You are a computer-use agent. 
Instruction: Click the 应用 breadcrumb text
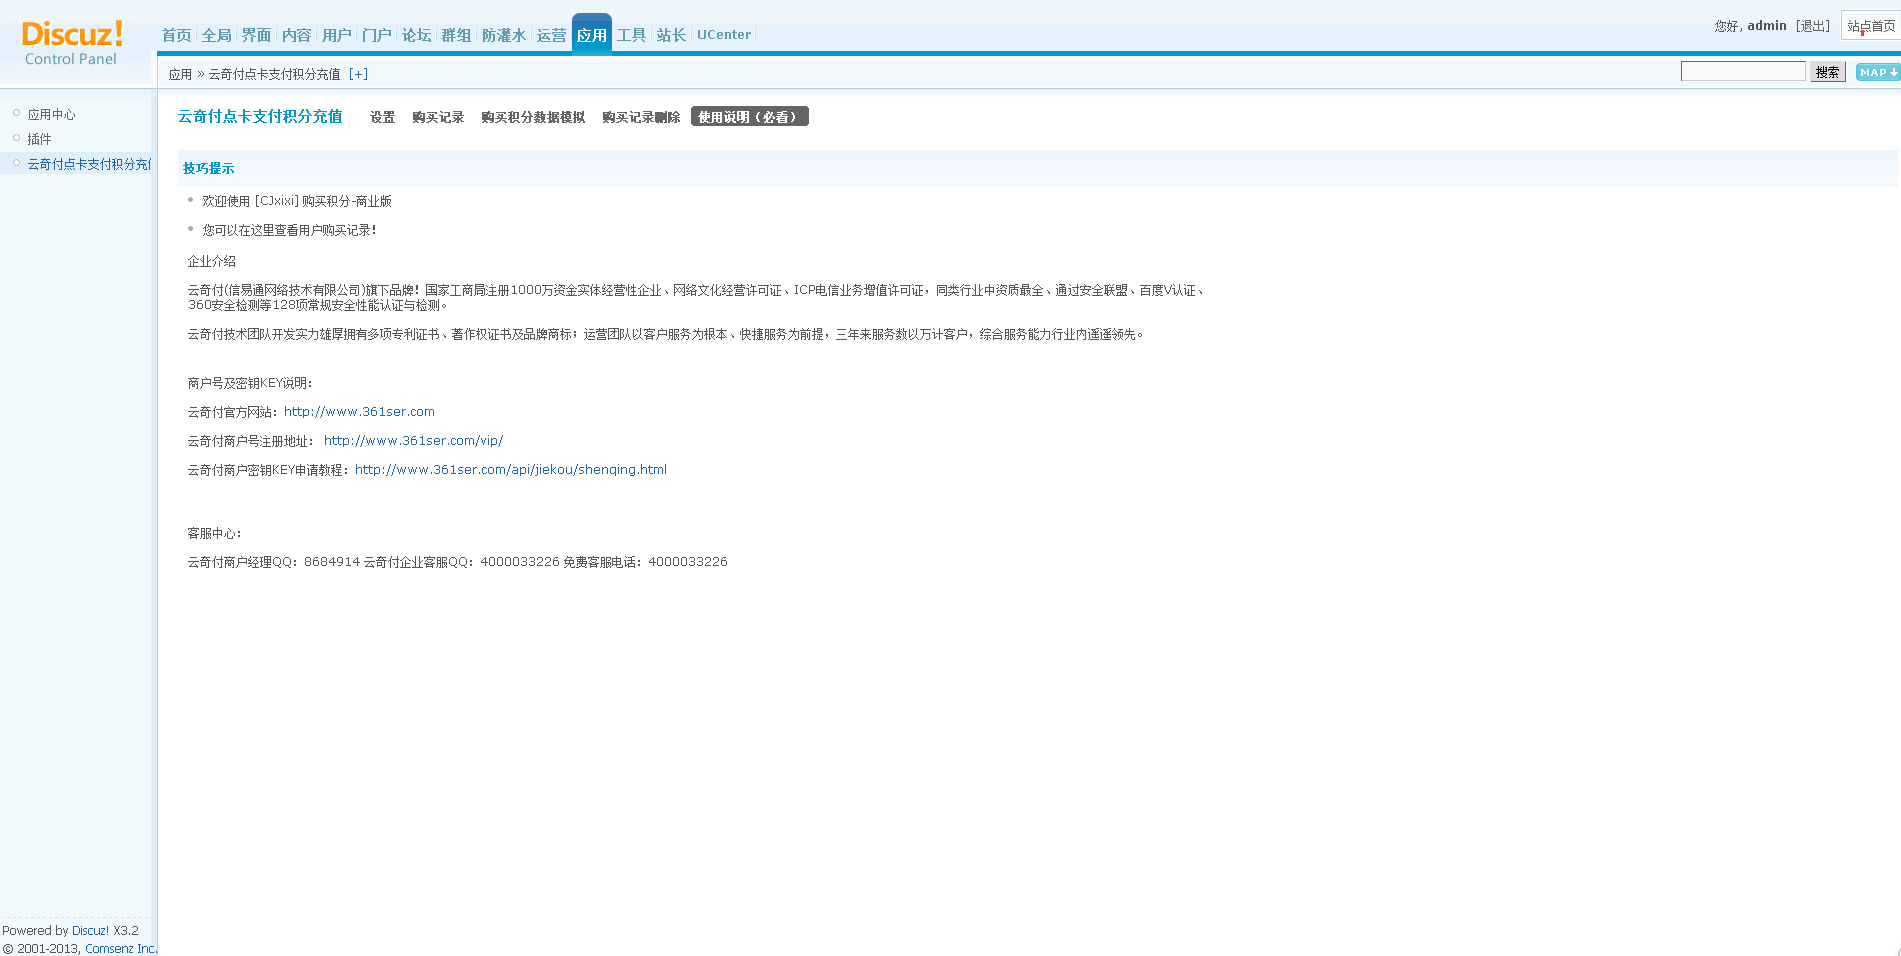pyautogui.click(x=180, y=74)
